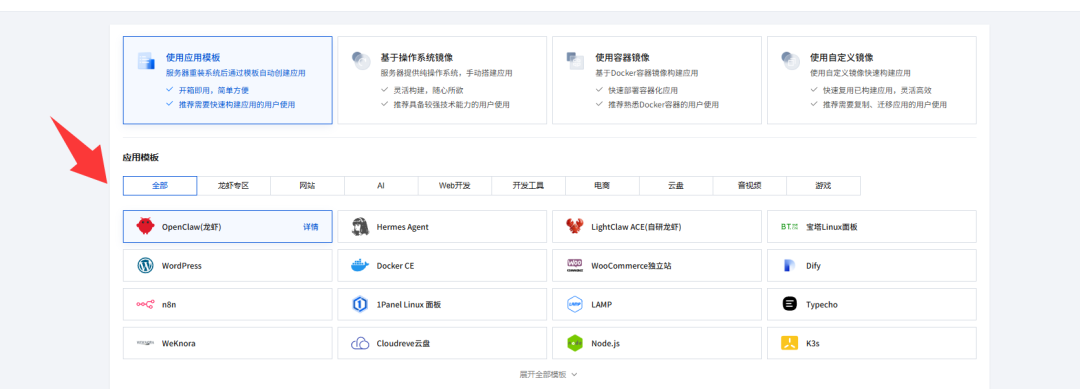Image resolution: width=1080 pixels, height=389 pixels.
Task: Pick the 1Panel Linux 面板 label
Action: click(x=408, y=304)
